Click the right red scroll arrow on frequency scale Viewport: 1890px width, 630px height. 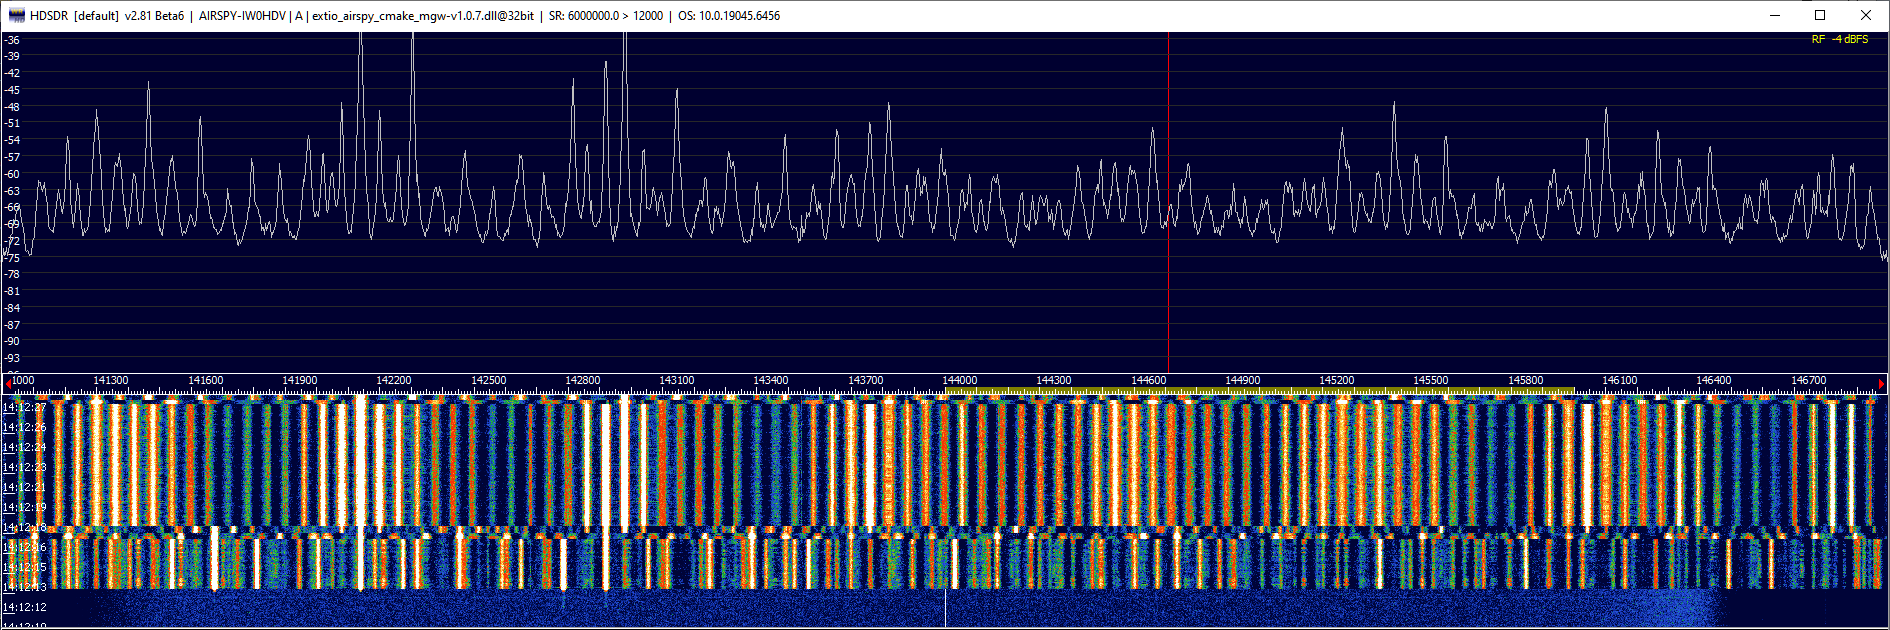[x=1881, y=383]
